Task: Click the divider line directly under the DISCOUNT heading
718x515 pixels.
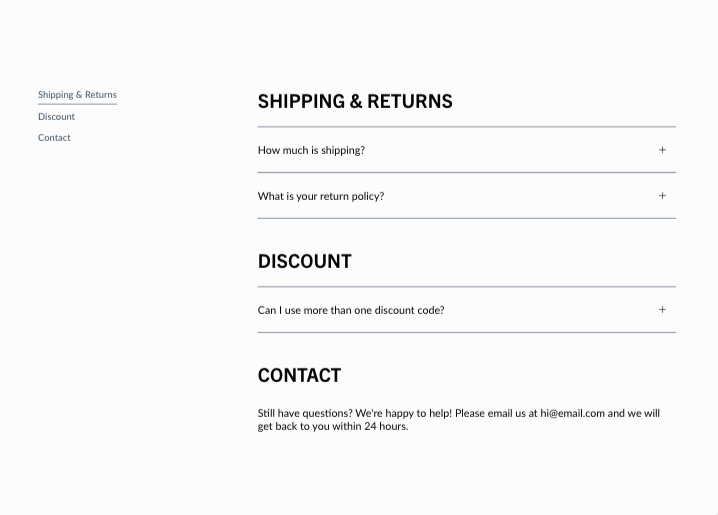Action: point(466,287)
